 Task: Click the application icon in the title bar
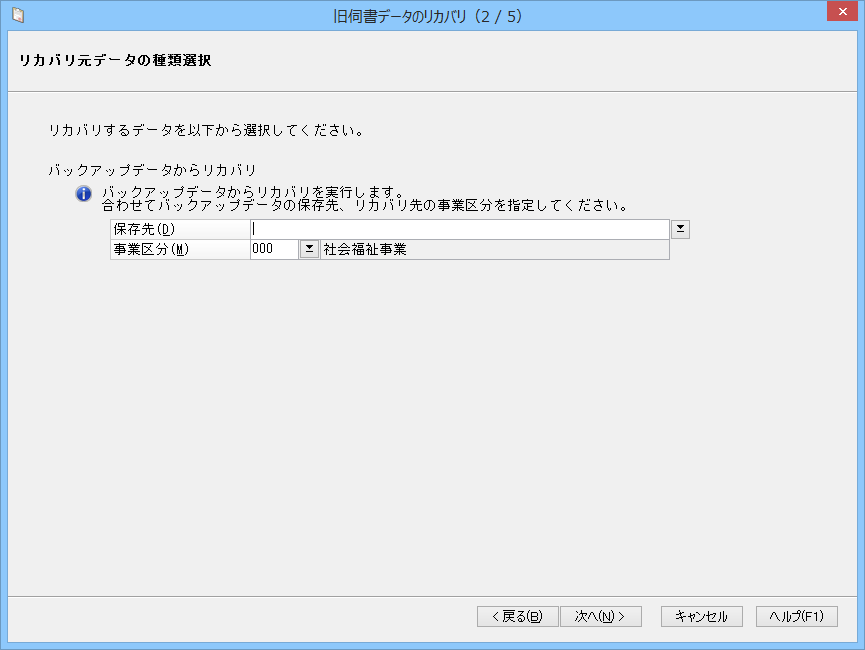[18, 15]
